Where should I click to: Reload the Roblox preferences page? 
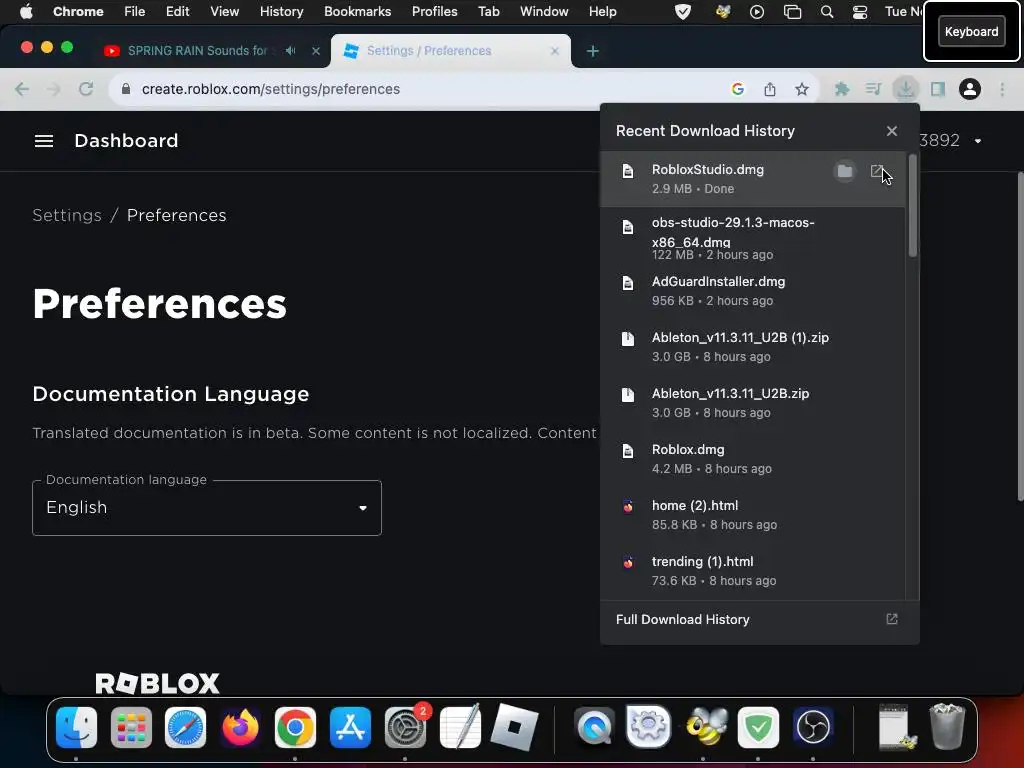point(86,89)
